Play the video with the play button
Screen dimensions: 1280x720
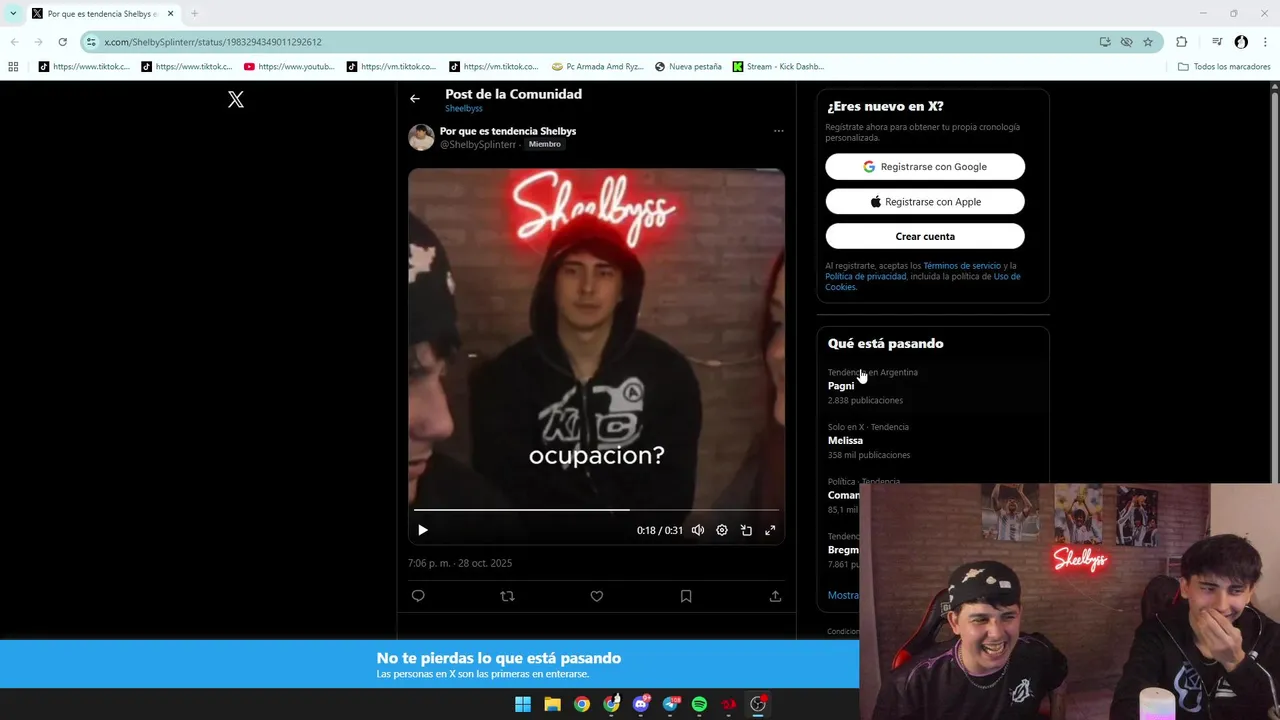pyautogui.click(x=422, y=530)
